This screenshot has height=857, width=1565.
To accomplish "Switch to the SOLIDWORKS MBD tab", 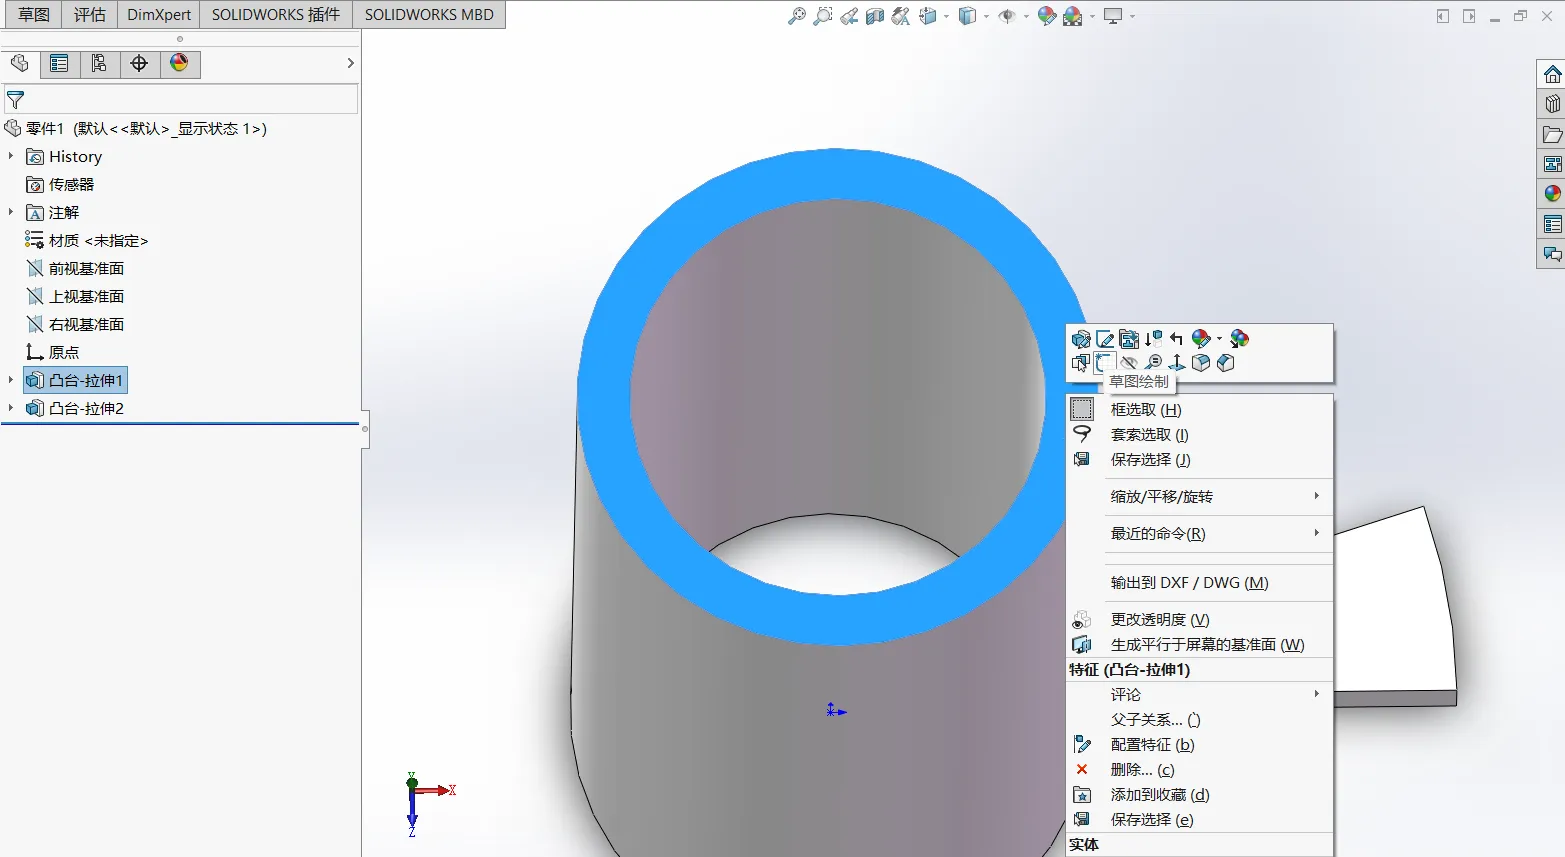I will click(x=429, y=15).
